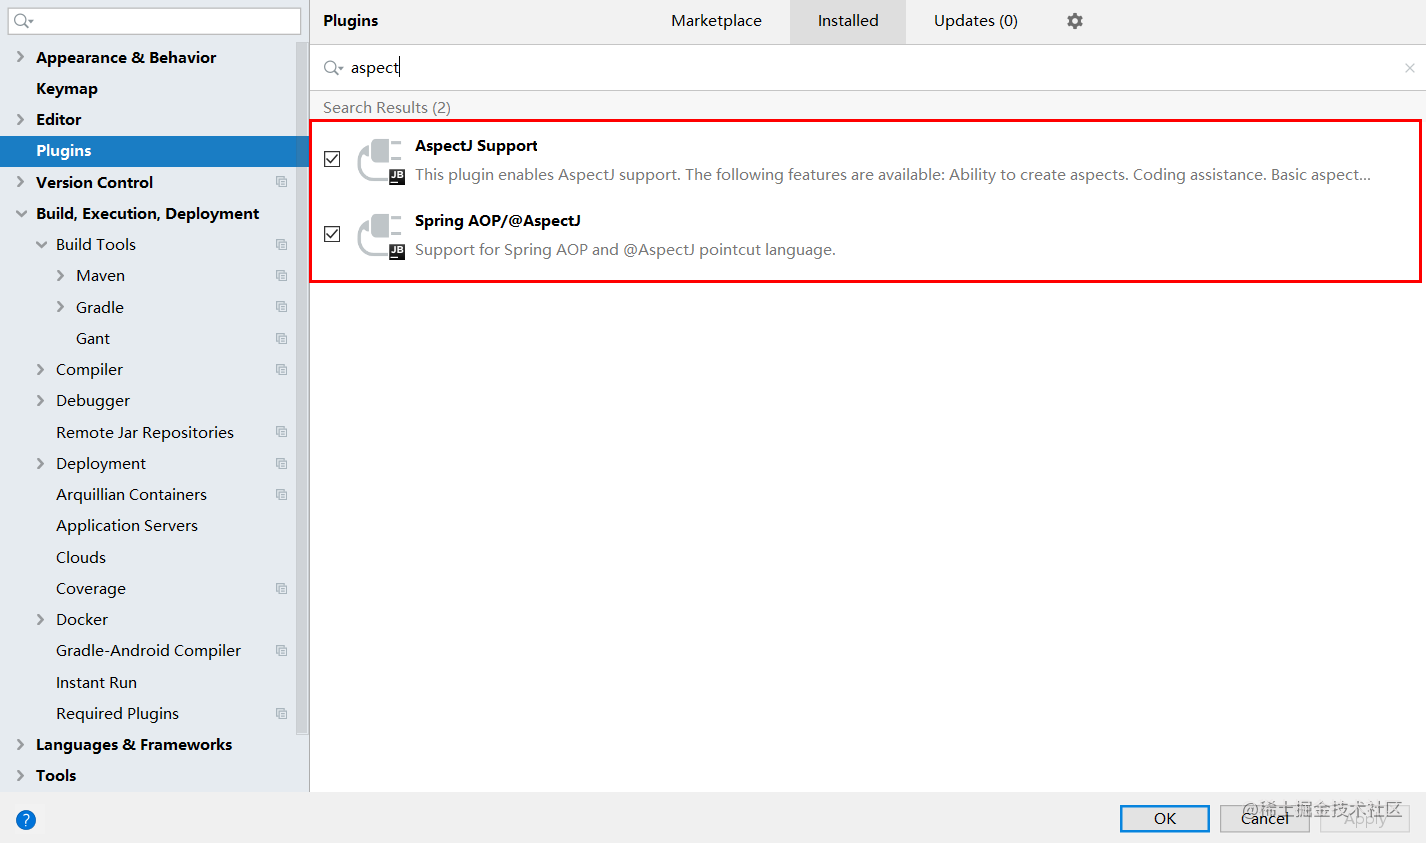Click project-level icon next to Compiler
Image resolution: width=1426 pixels, height=843 pixels.
click(x=281, y=370)
